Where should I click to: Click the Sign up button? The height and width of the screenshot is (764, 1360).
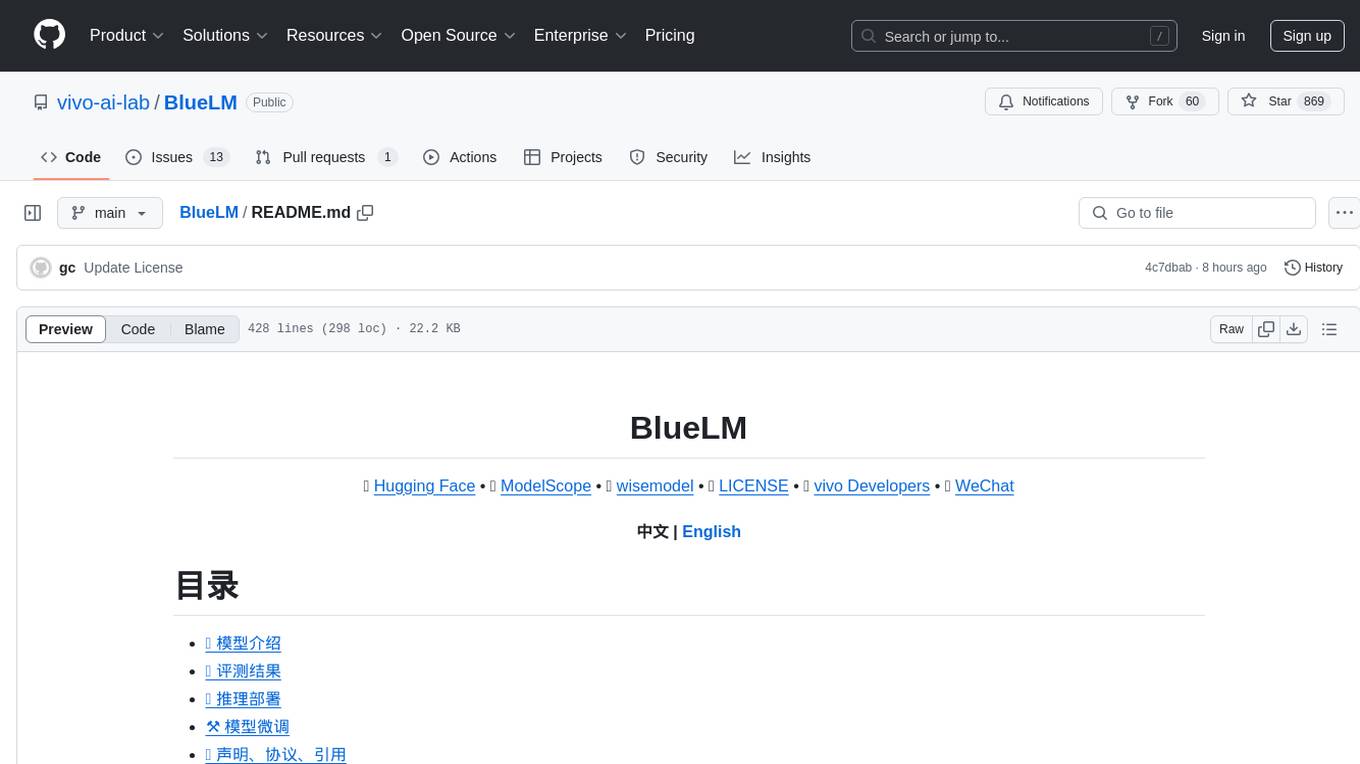(1307, 36)
